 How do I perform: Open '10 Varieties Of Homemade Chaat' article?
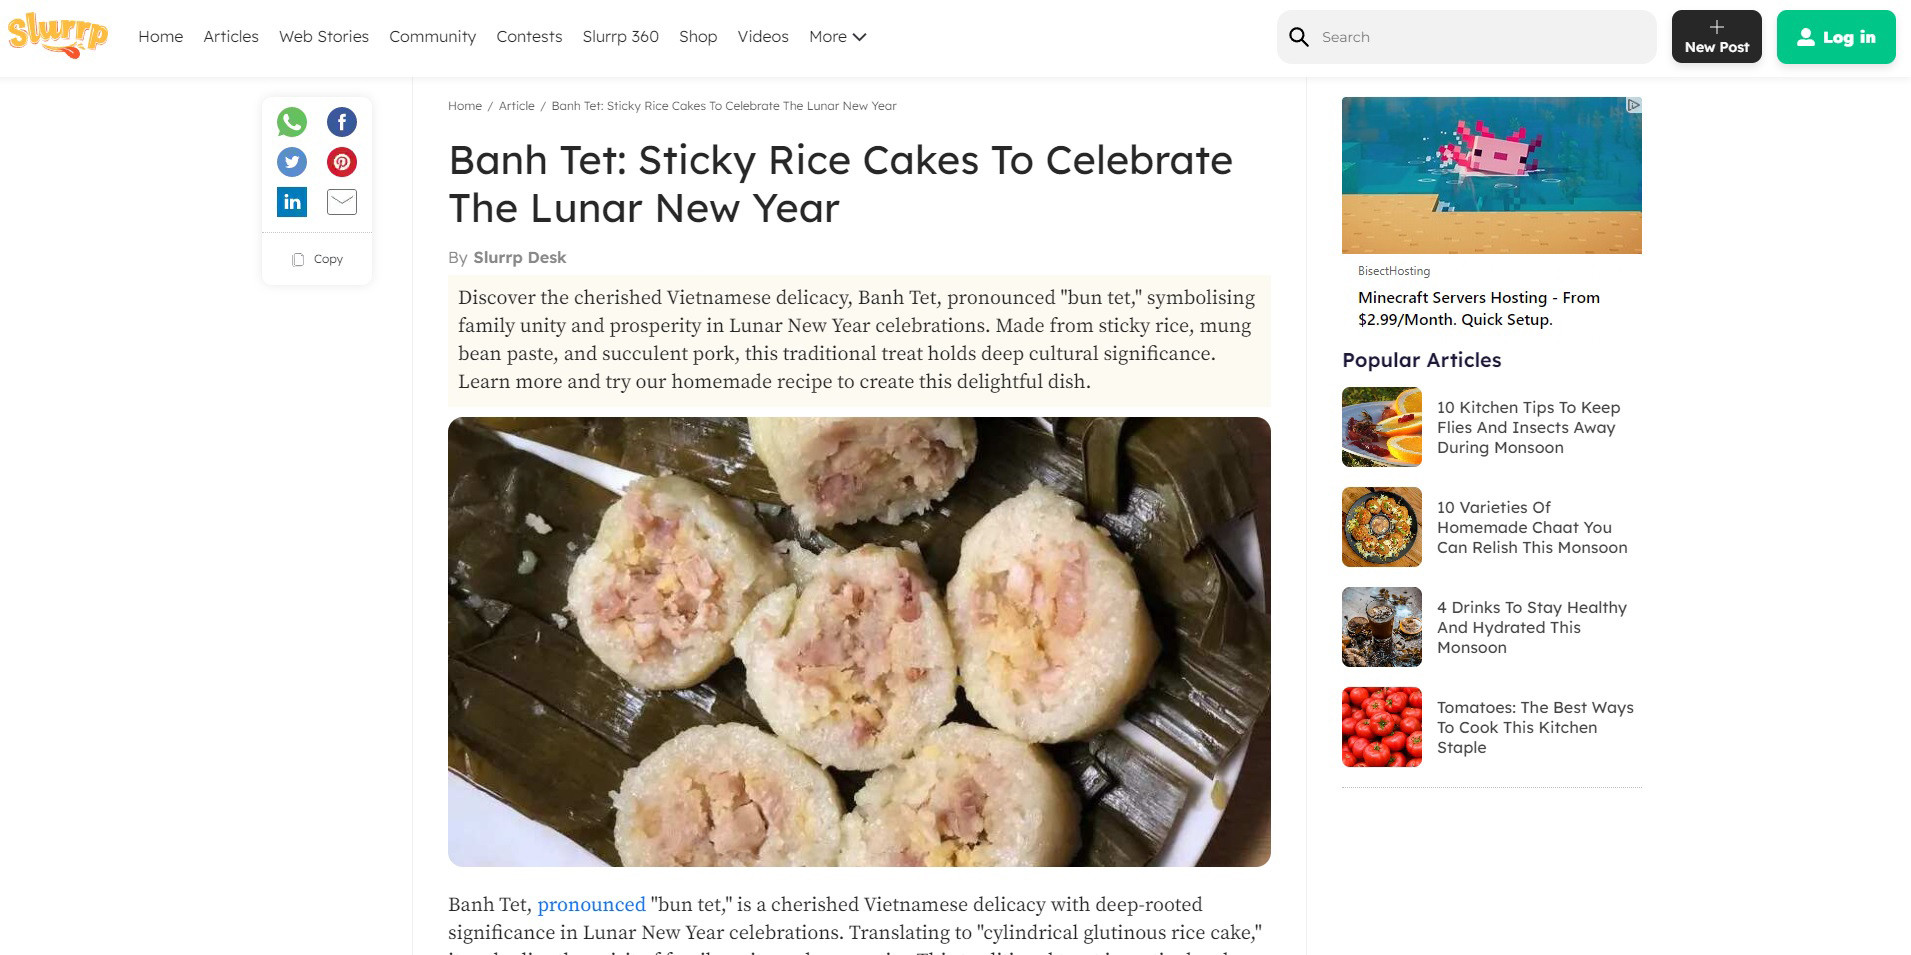(1531, 527)
